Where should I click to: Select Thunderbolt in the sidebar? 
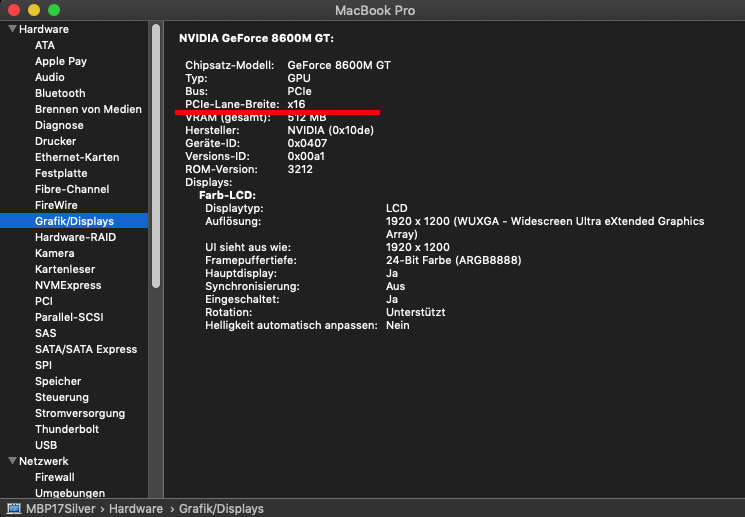tap(67, 429)
